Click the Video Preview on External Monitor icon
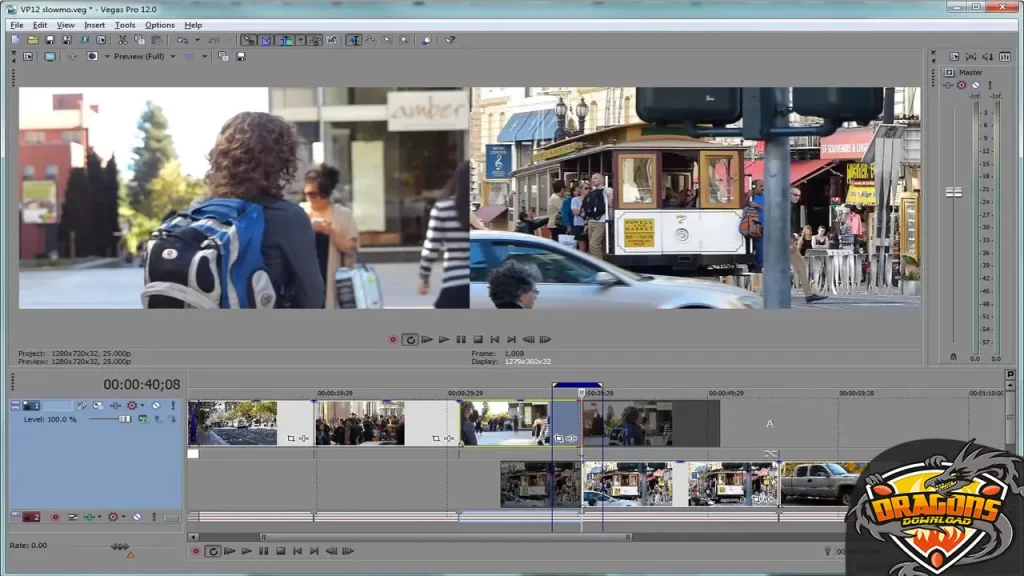Image resolution: width=1024 pixels, height=576 pixels. (49, 56)
